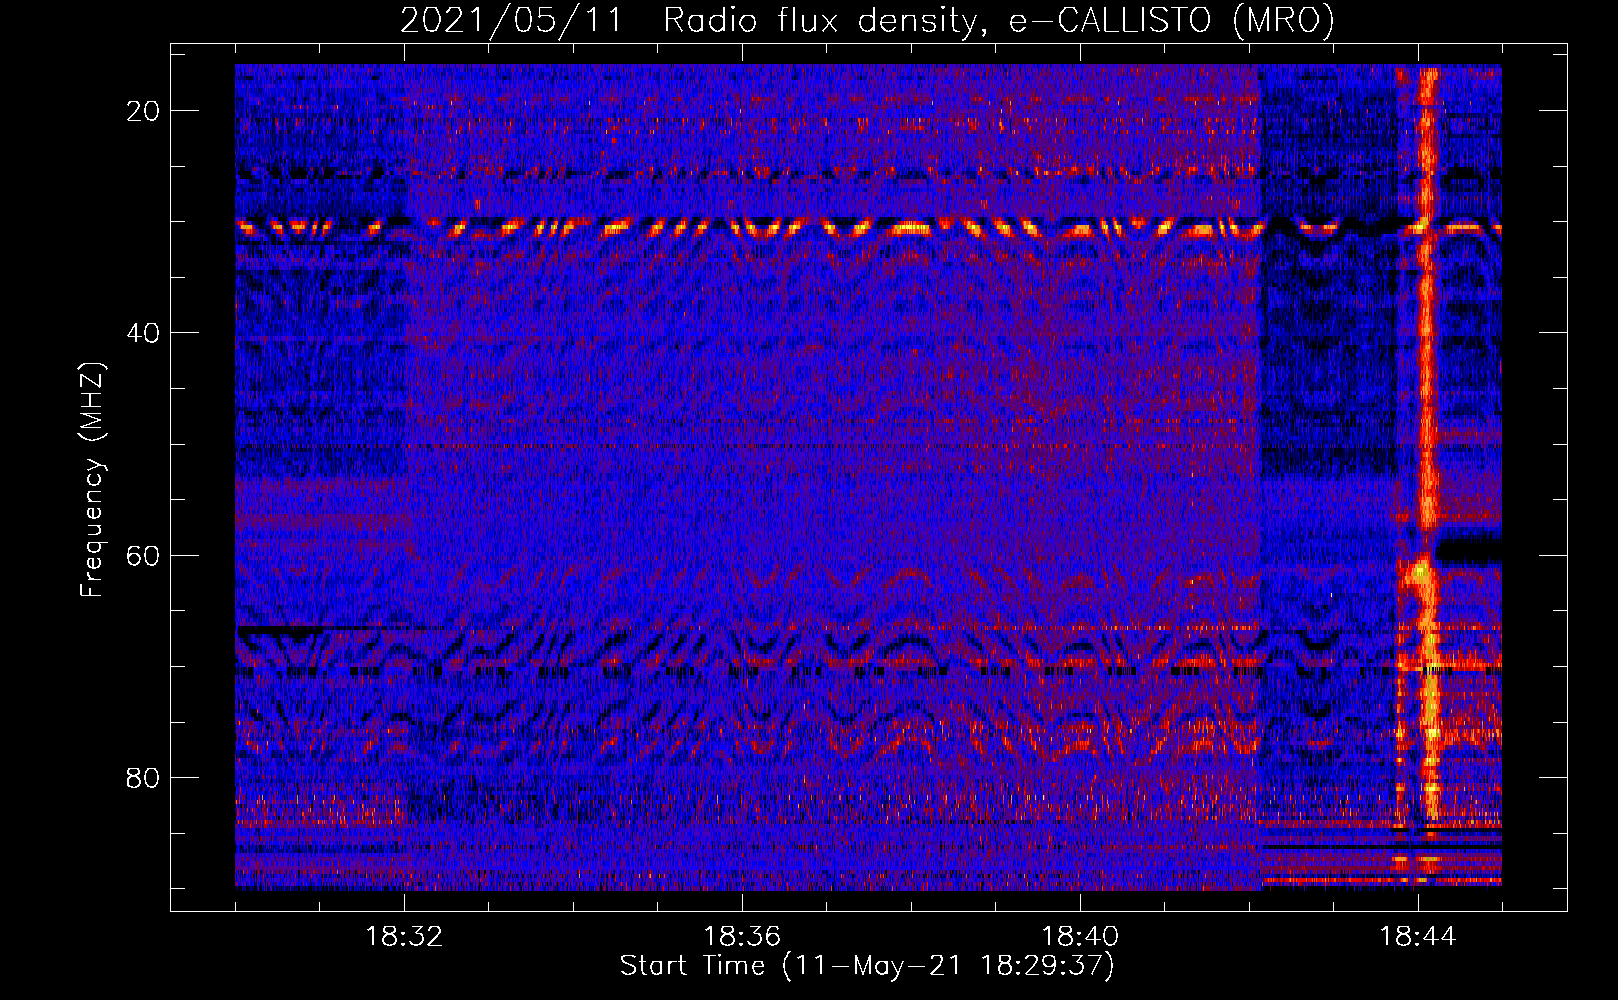Viewport: 1618px width, 1000px height.
Task: Select the "Frequency (MHZ)" axis label
Action: coord(92,480)
